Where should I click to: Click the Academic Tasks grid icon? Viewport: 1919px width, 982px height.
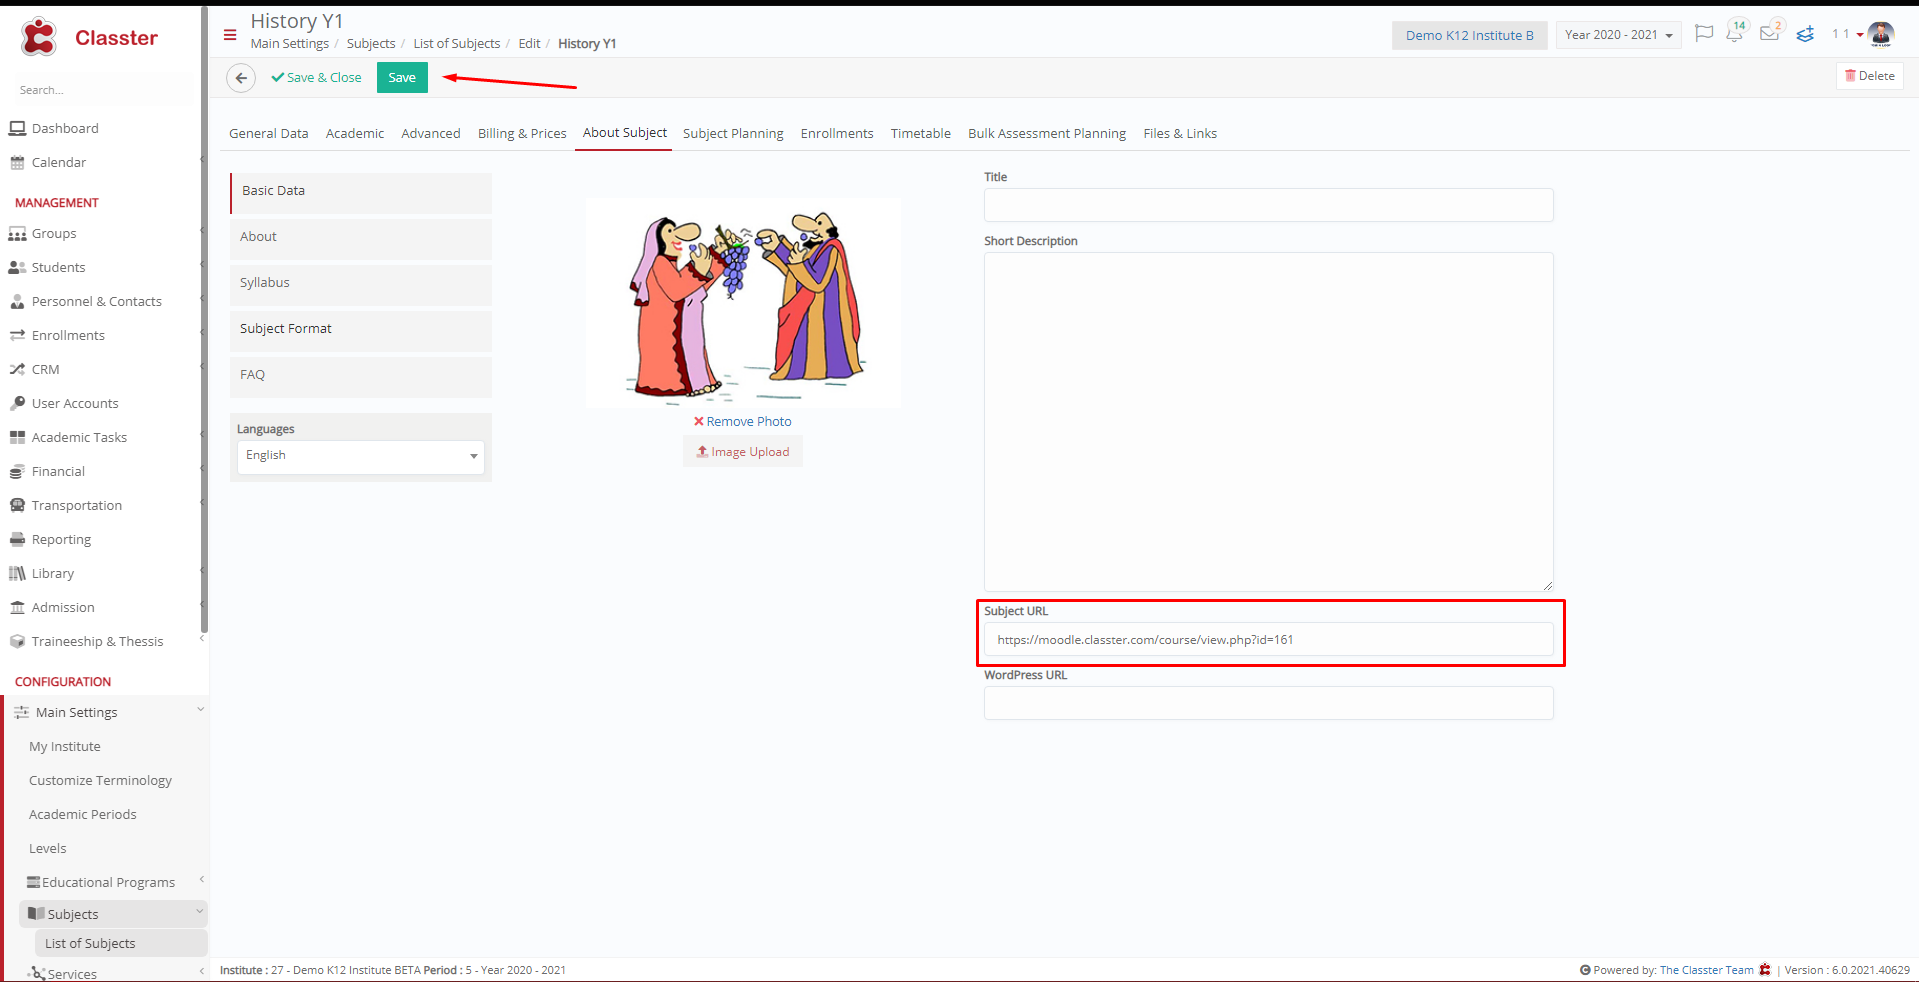click(17, 437)
